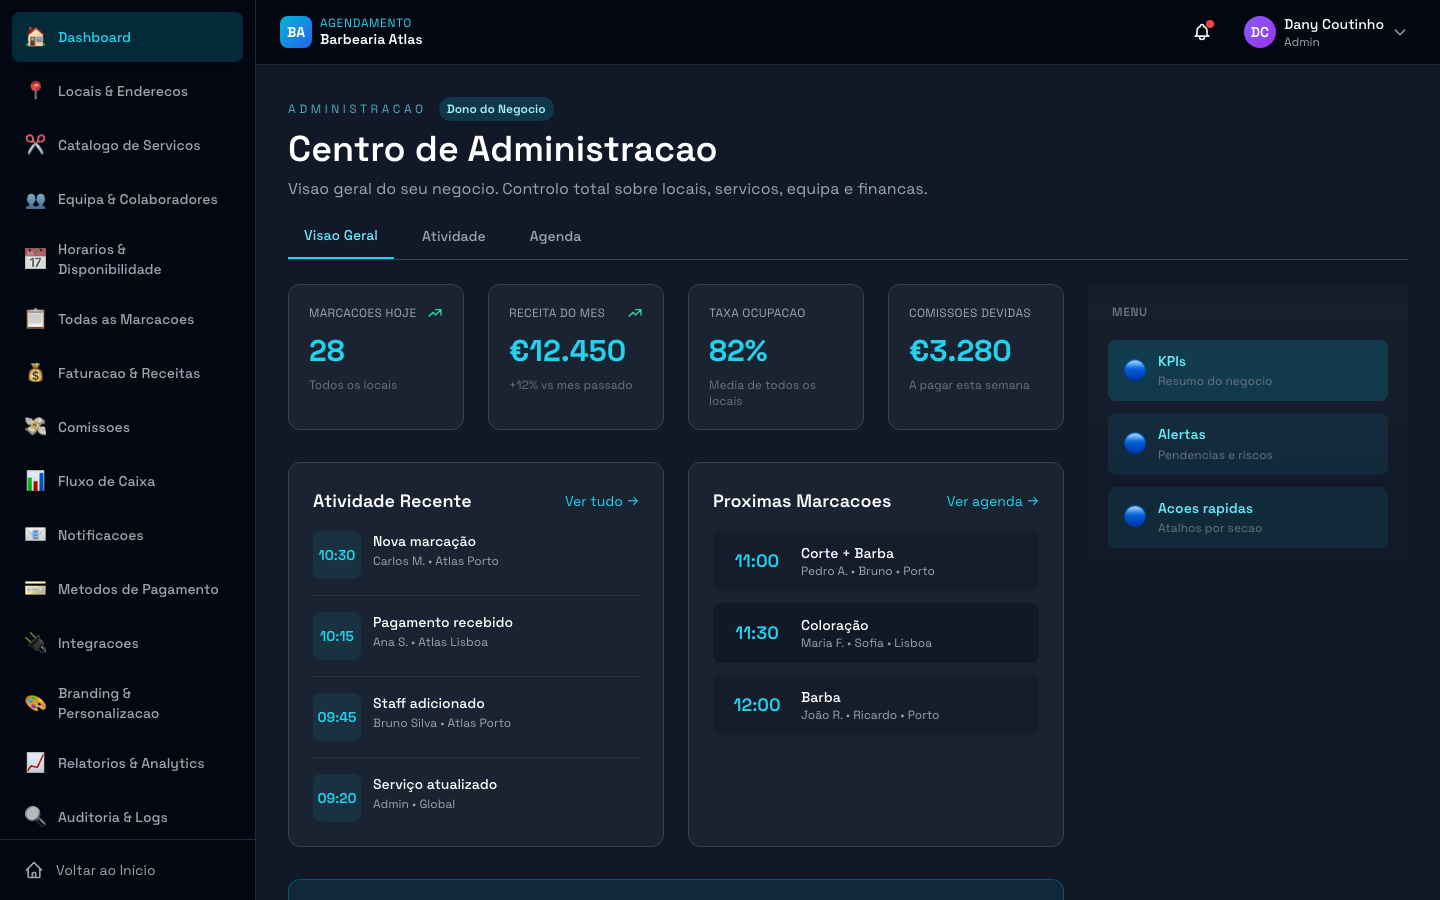Click the notifications bell icon
The width and height of the screenshot is (1440, 900).
pos(1201,31)
